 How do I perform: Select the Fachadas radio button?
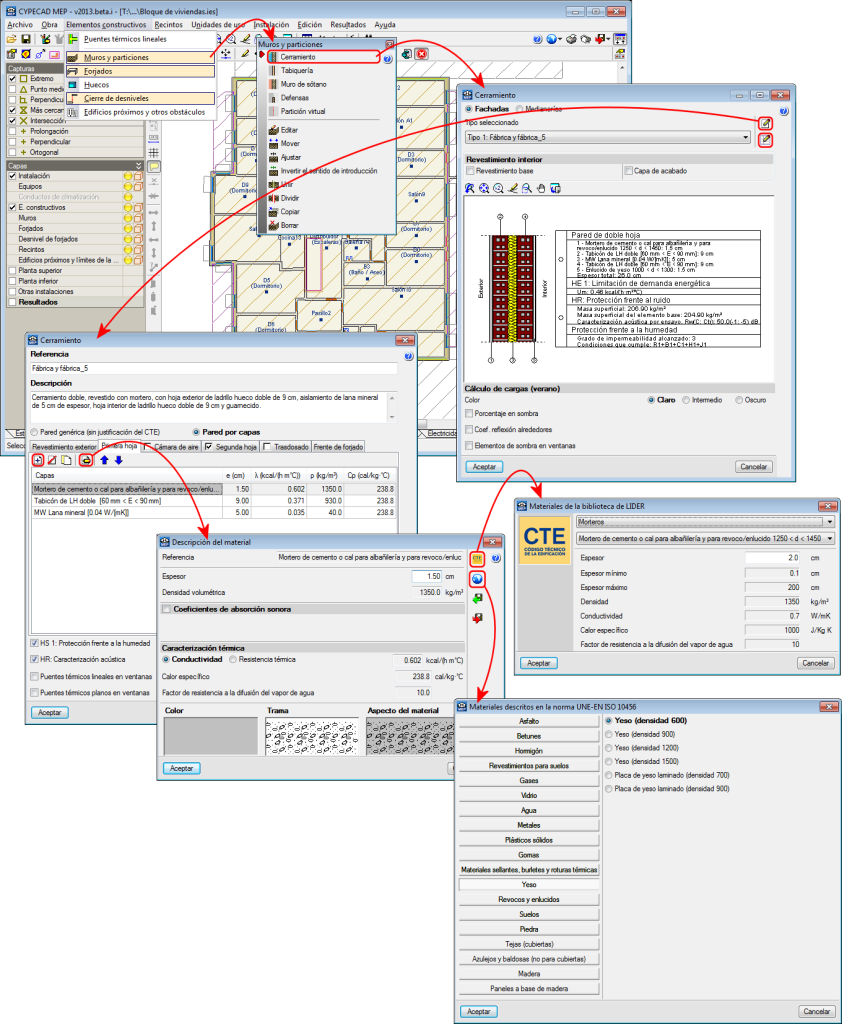coord(469,109)
